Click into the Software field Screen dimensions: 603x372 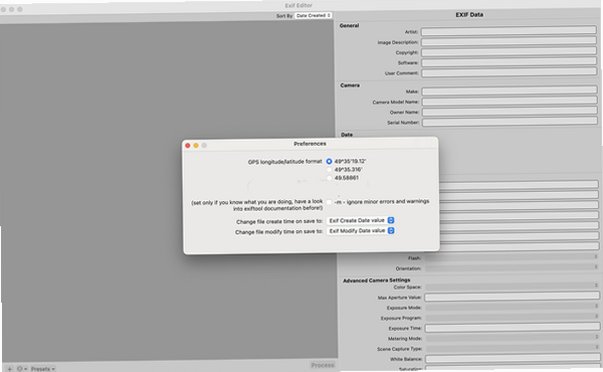[508, 62]
